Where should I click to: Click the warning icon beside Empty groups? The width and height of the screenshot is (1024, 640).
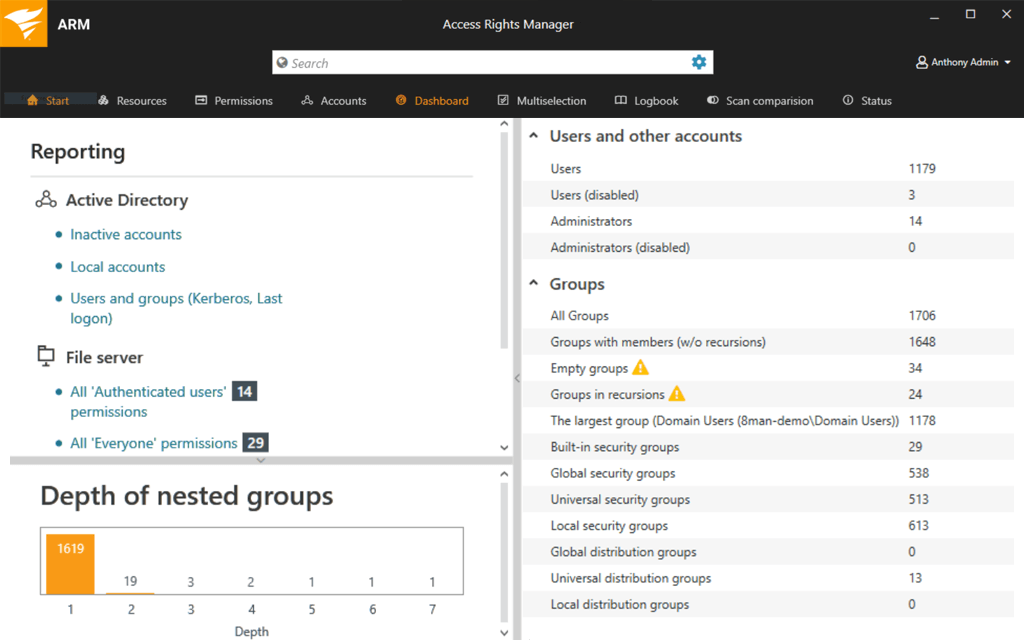tap(642, 368)
